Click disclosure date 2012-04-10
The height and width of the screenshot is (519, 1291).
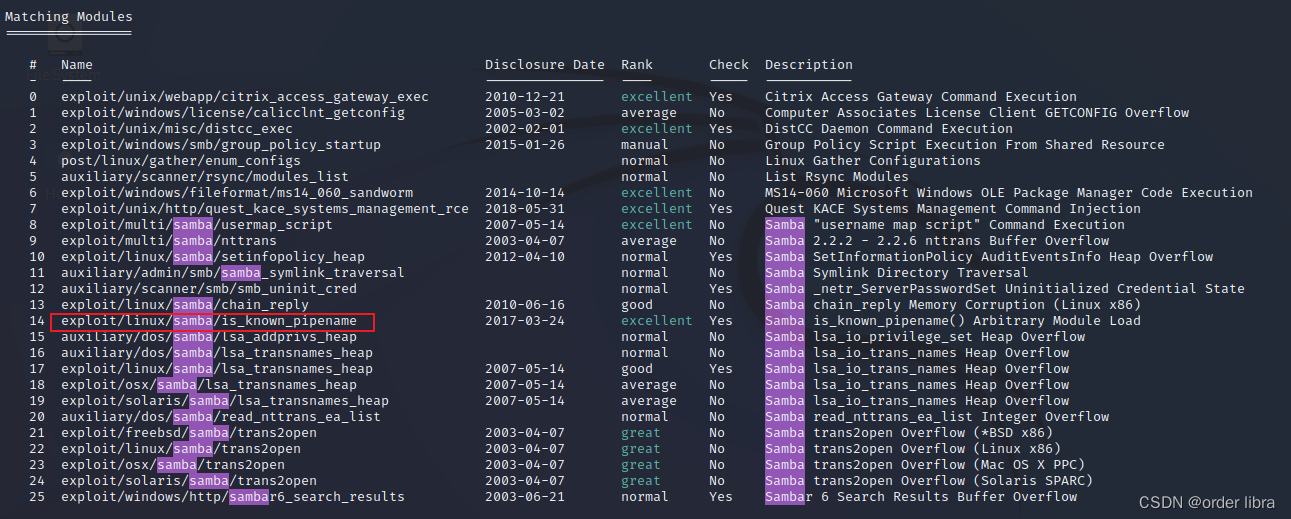pyautogui.click(x=525, y=257)
